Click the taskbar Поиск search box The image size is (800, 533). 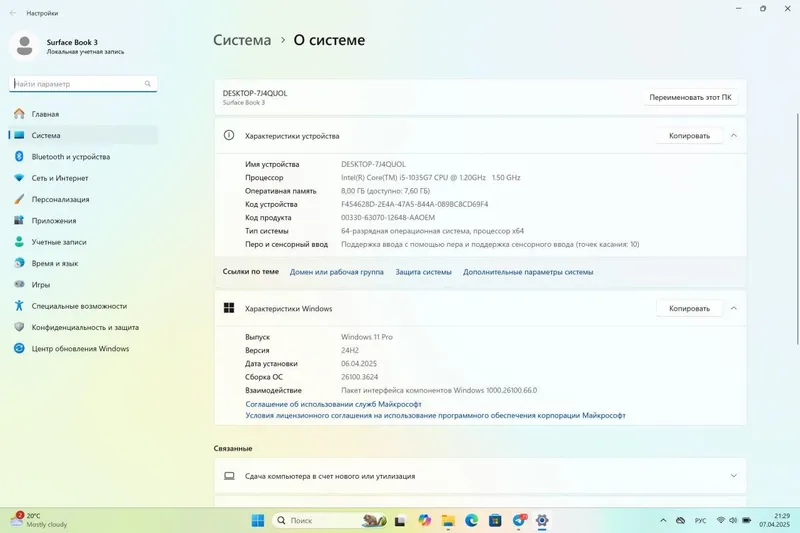(329, 520)
